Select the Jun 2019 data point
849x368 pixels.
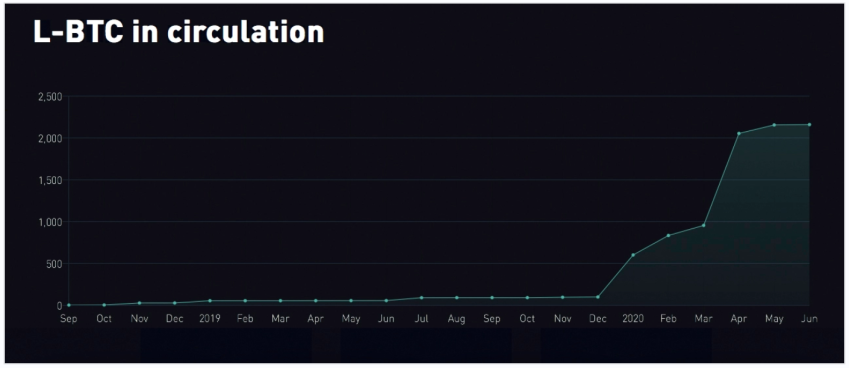(386, 301)
